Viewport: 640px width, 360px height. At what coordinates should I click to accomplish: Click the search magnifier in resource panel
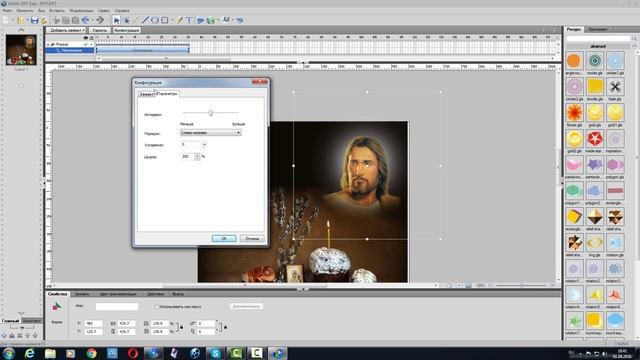pyautogui.click(x=635, y=38)
